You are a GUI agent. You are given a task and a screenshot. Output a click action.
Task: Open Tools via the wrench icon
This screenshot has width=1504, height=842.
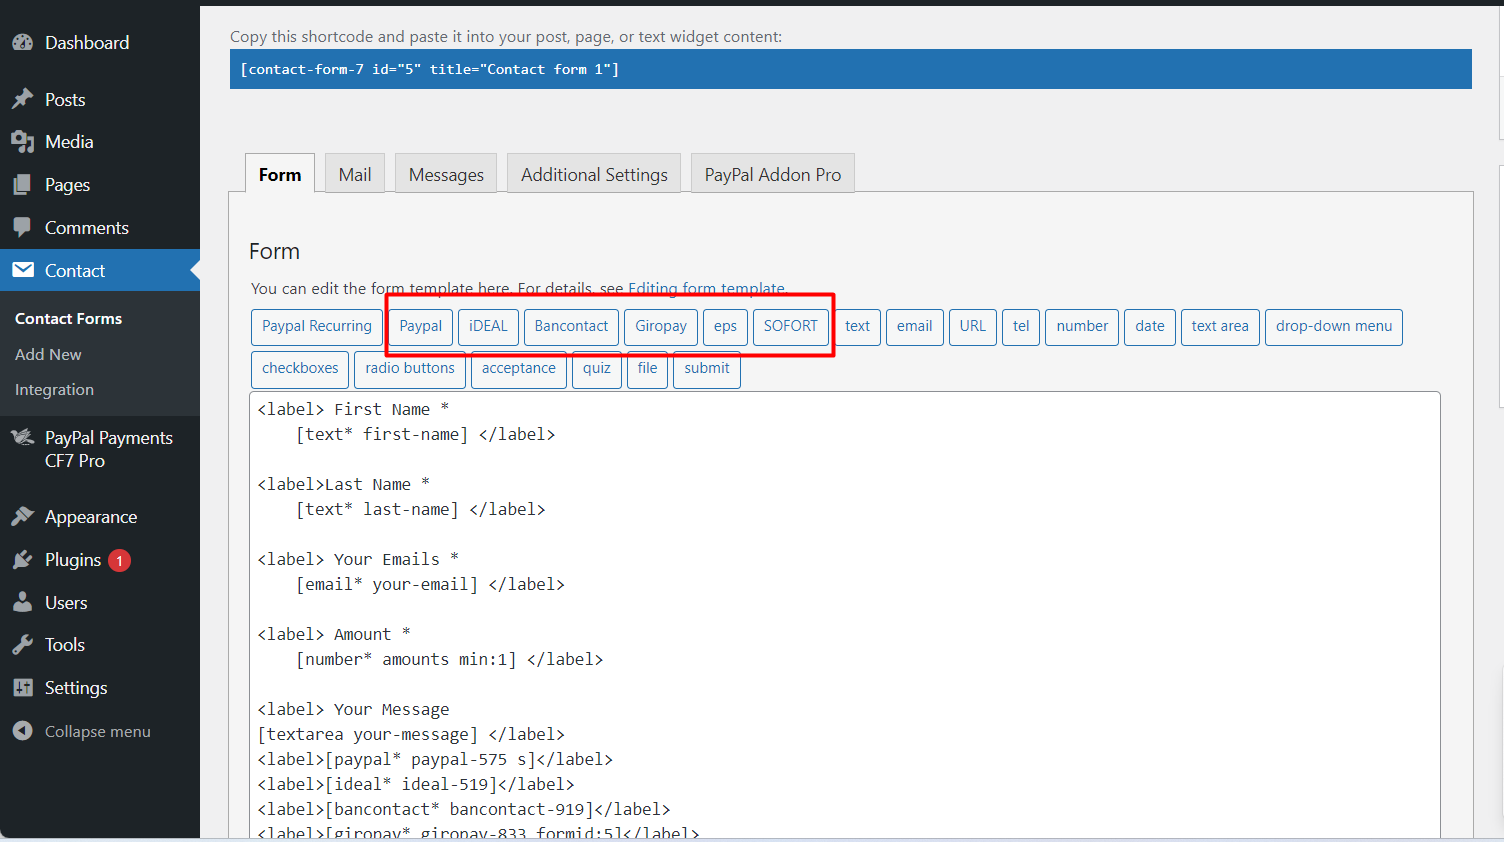(22, 645)
